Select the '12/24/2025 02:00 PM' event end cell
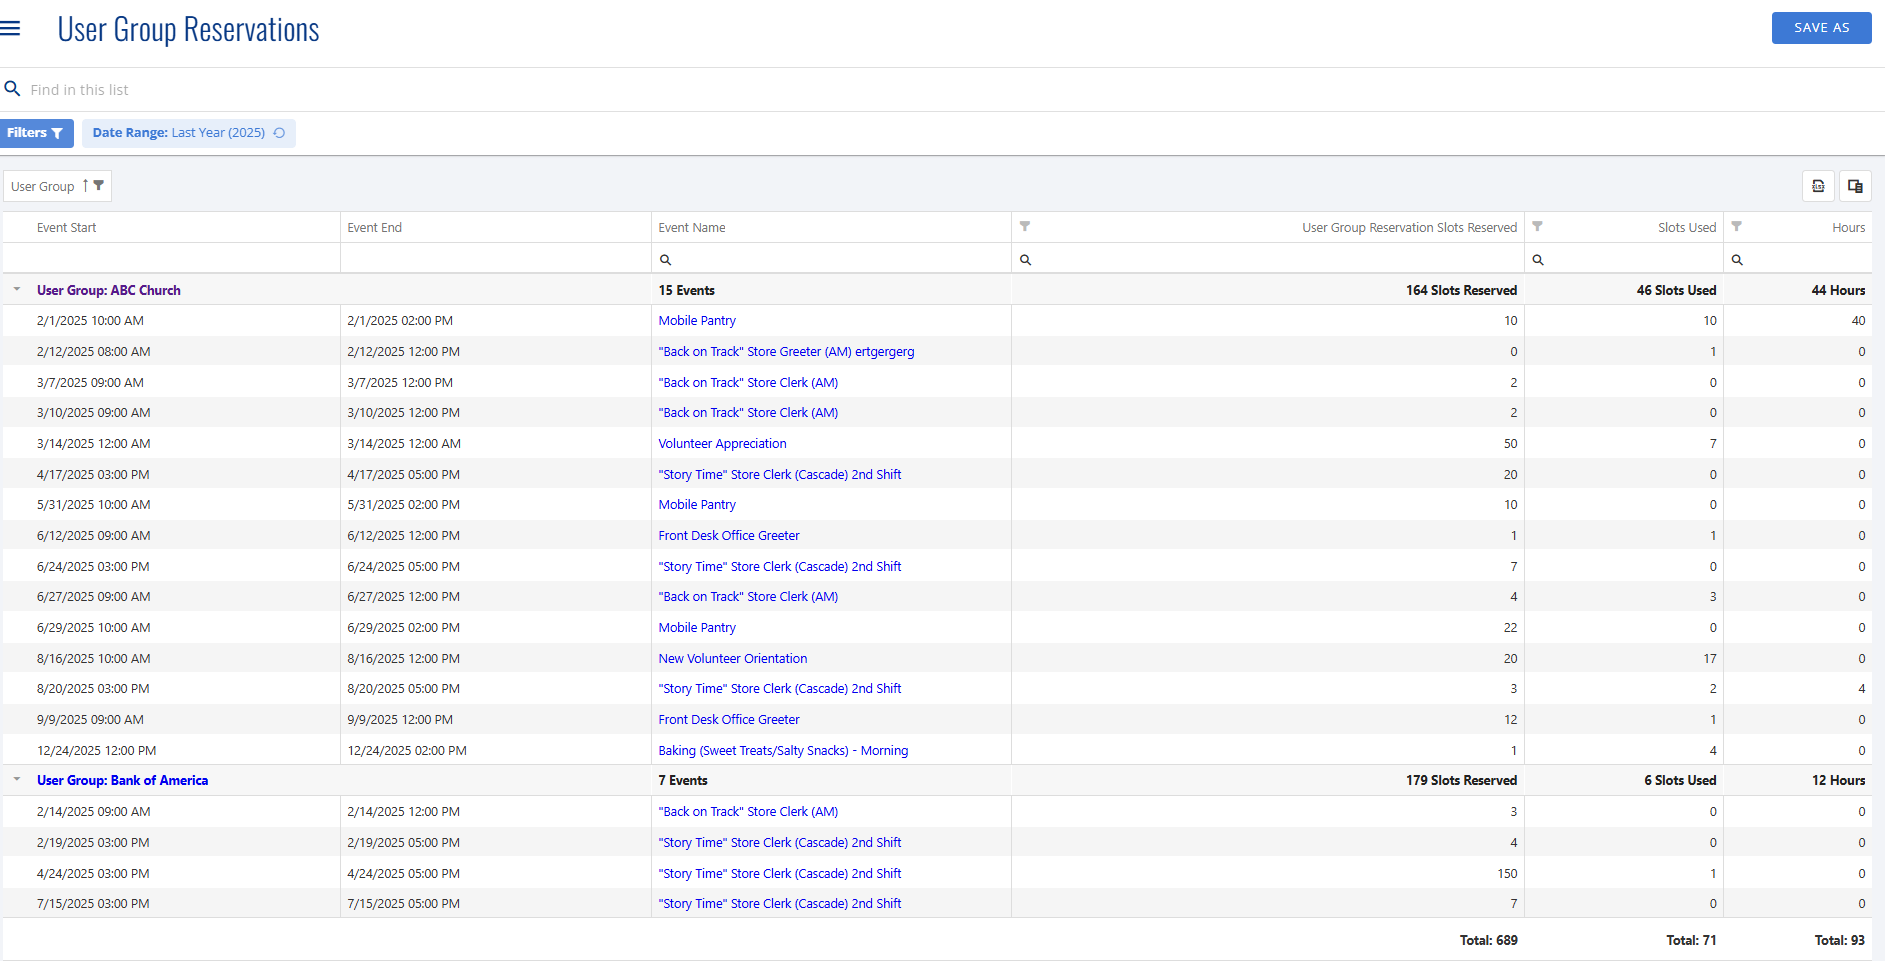The width and height of the screenshot is (1885, 961). pos(407,751)
